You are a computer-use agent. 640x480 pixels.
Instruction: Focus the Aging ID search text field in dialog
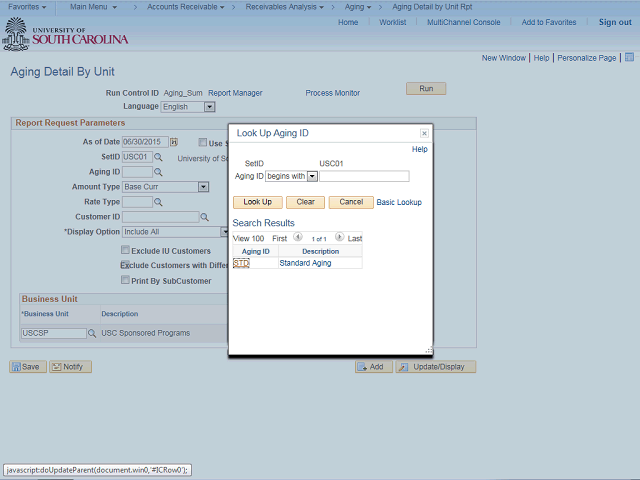pos(364,176)
